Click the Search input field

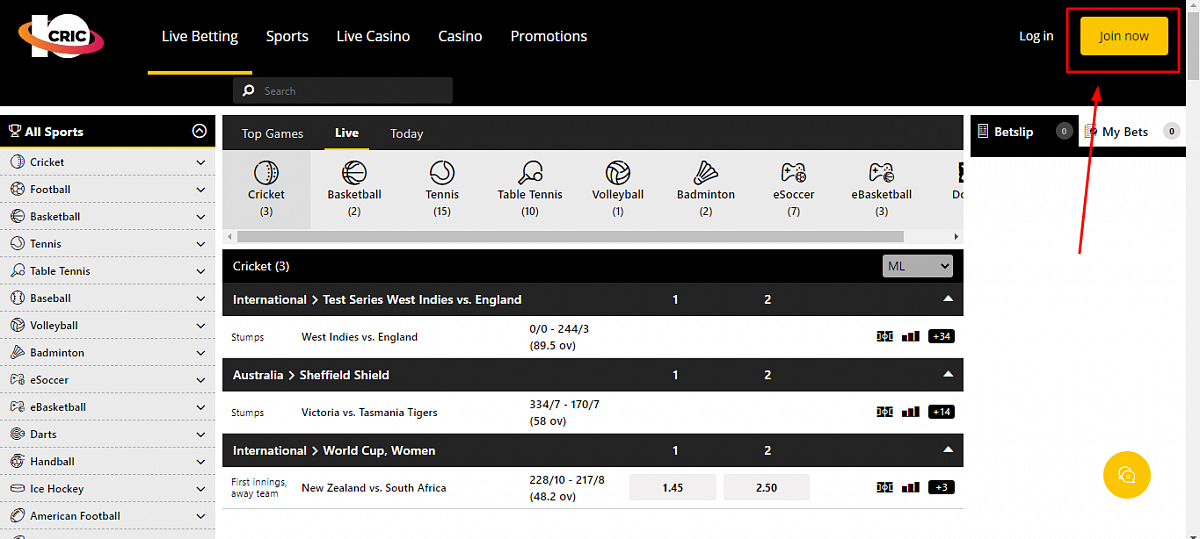tap(350, 91)
